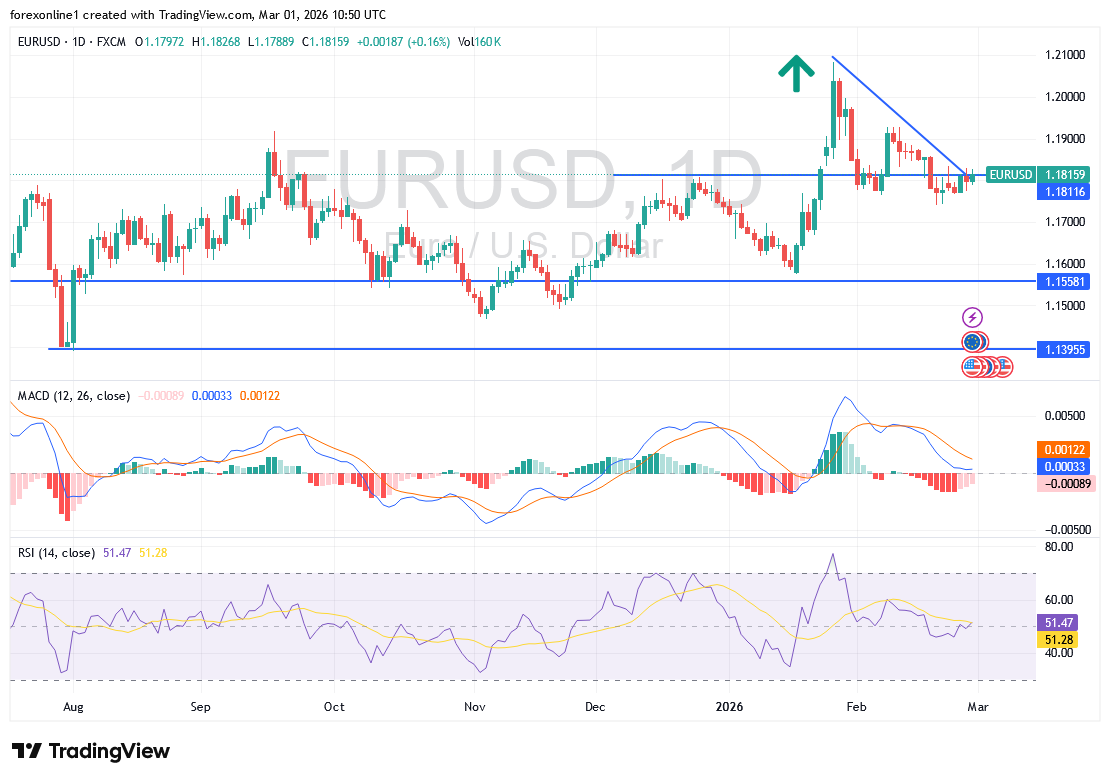Click the purple lightning bolt news icon

[x=972, y=318]
